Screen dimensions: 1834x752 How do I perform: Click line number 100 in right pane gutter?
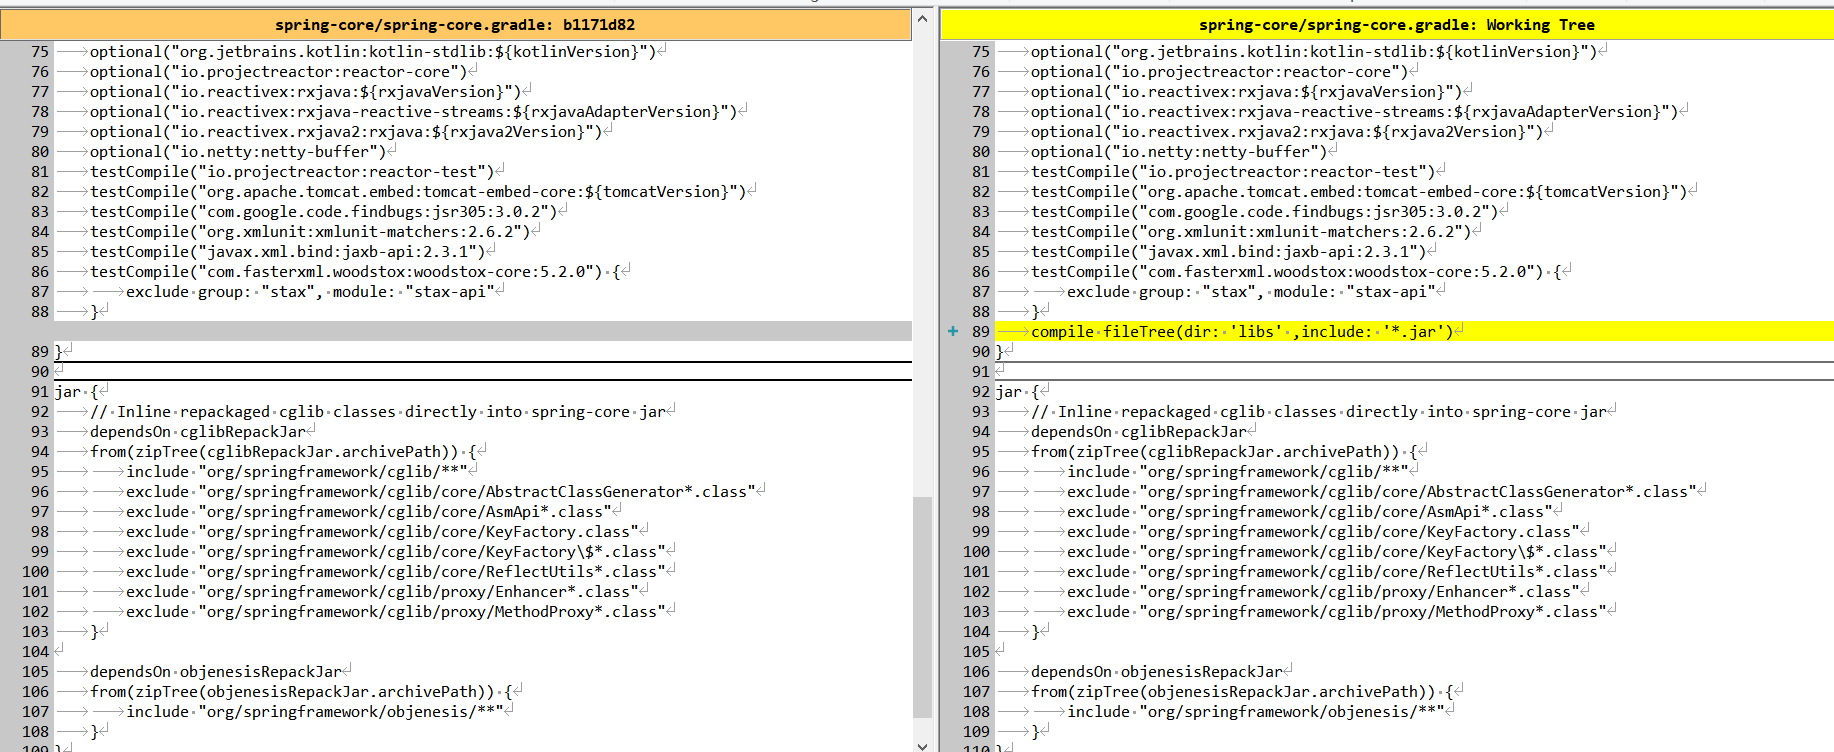point(976,552)
